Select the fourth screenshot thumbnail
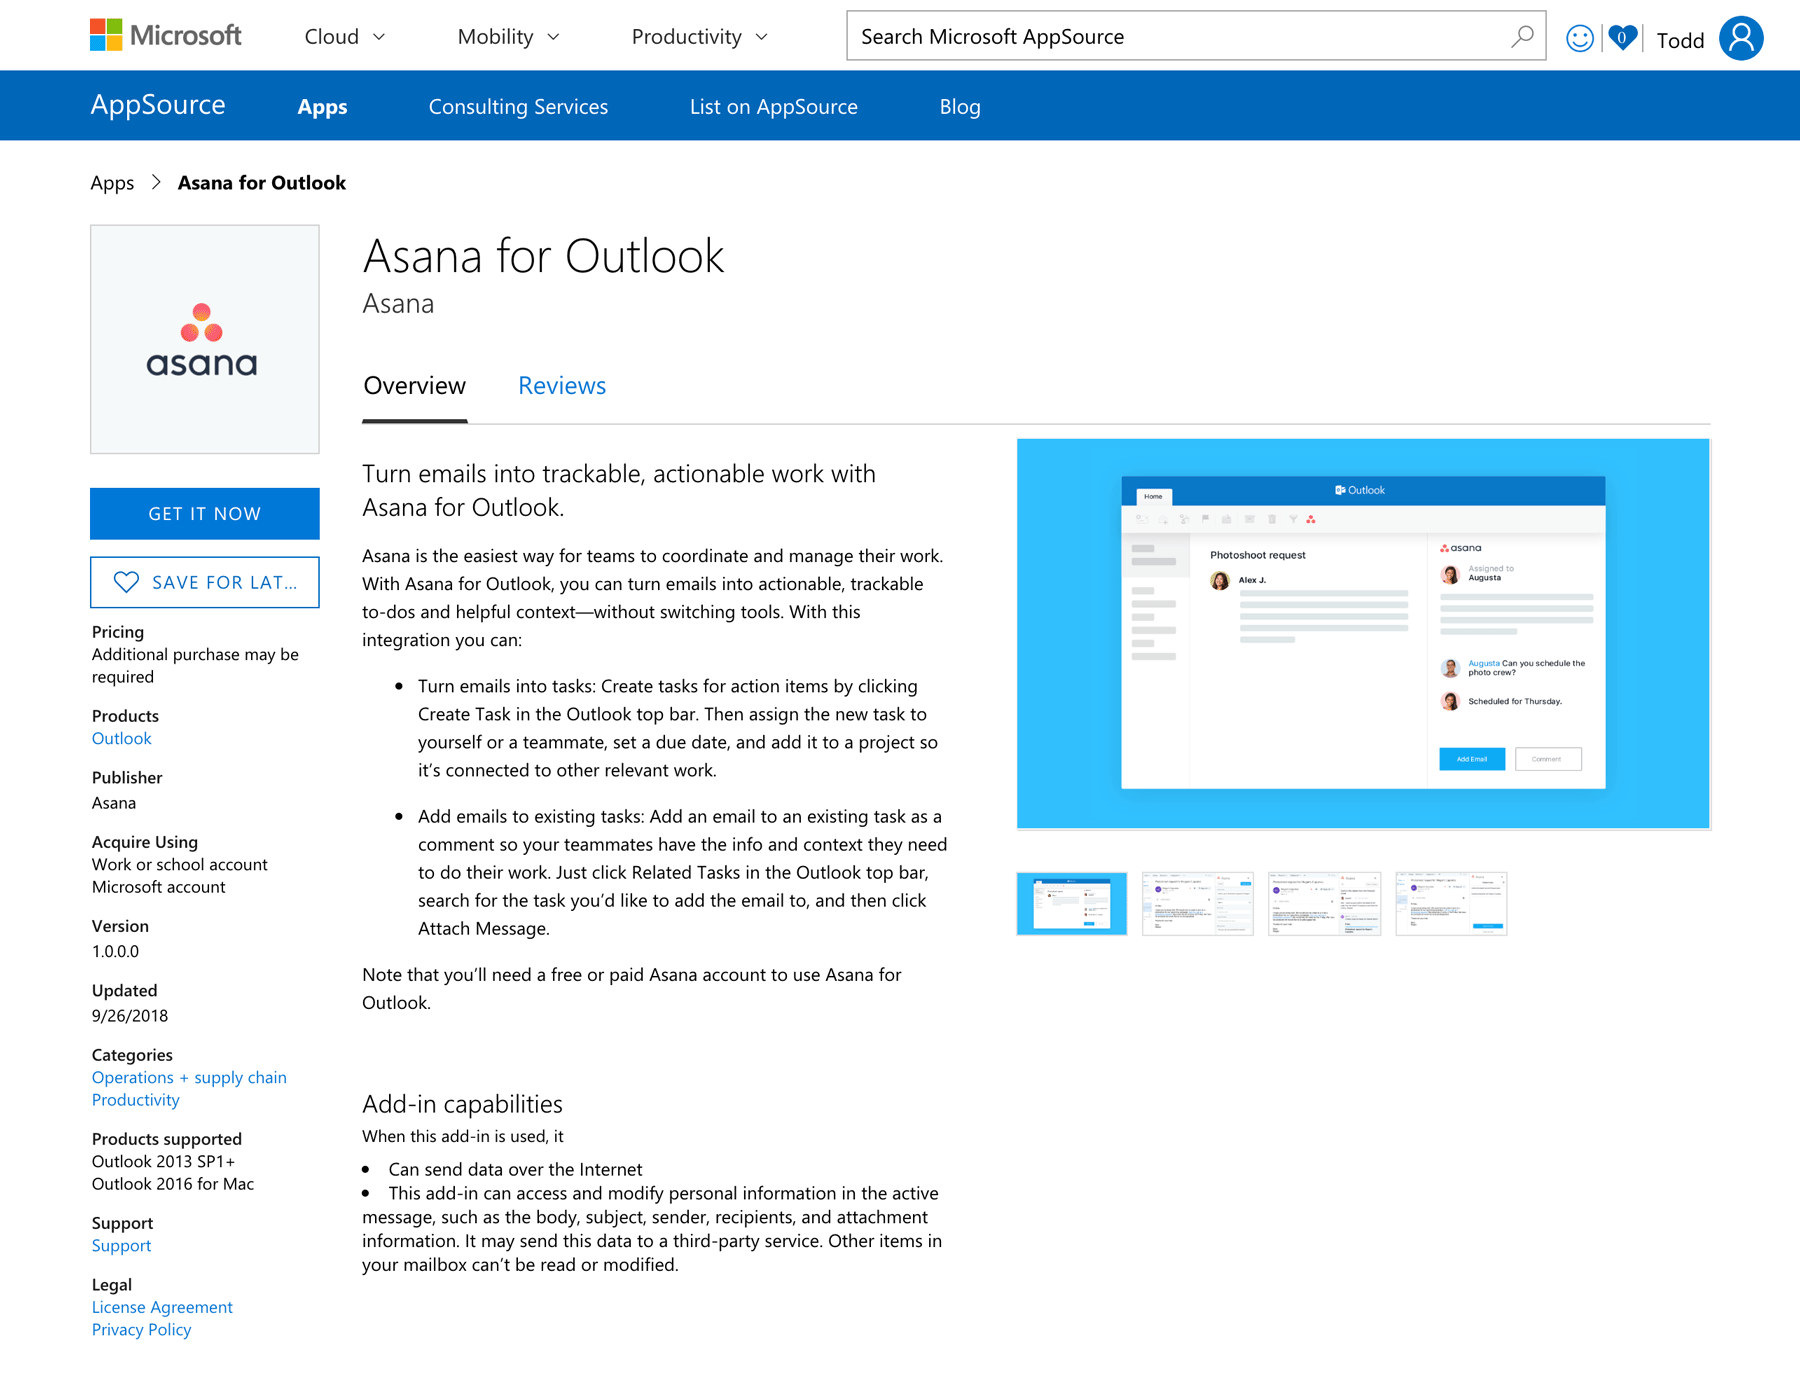This screenshot has height=1398, width=1800. click(1451, 903)
